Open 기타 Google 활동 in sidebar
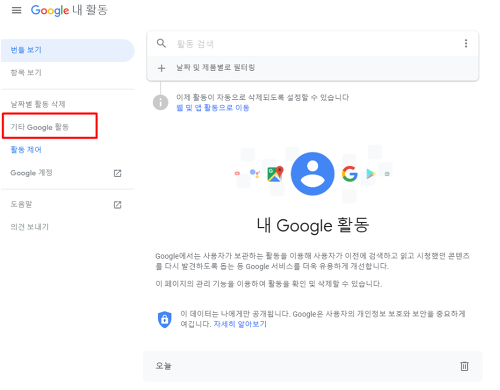This screenshot has width=500, height=390. pyautogui.click(x=40, y=127)
